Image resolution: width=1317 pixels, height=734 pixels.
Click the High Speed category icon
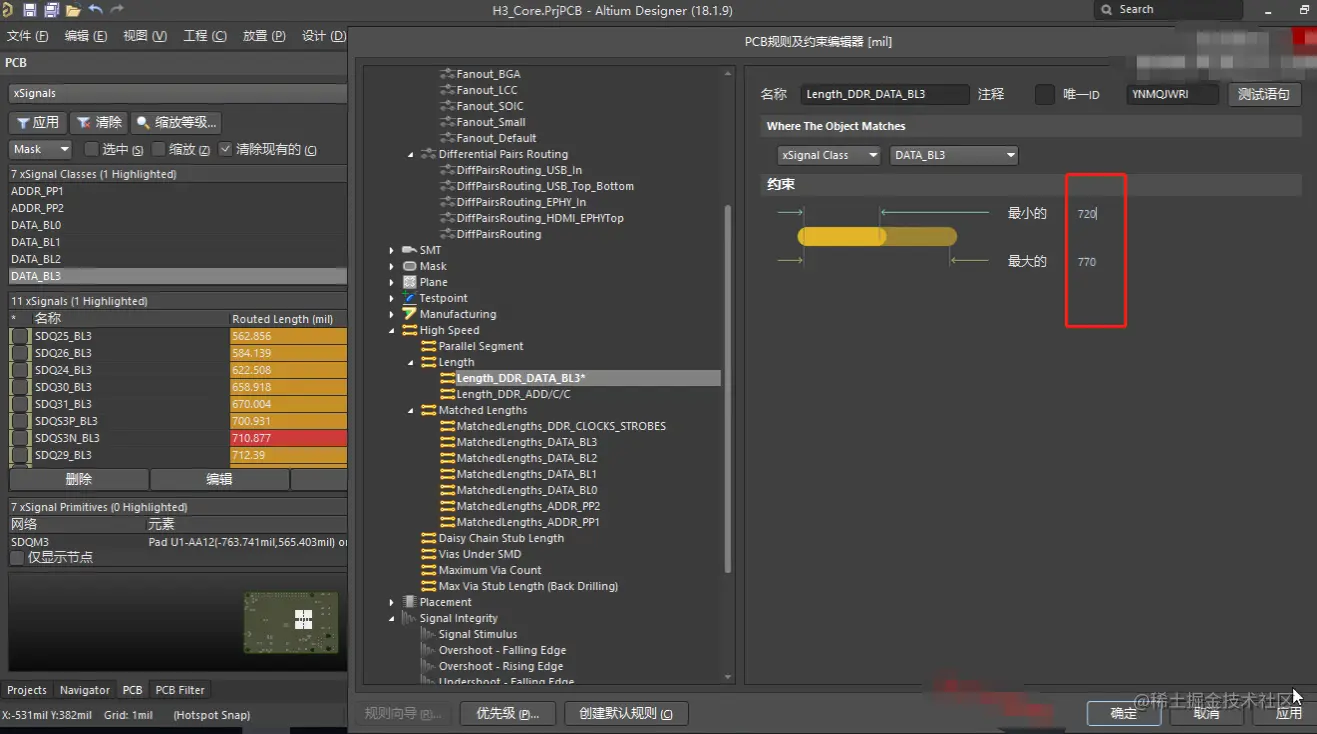tap(409, 330)
